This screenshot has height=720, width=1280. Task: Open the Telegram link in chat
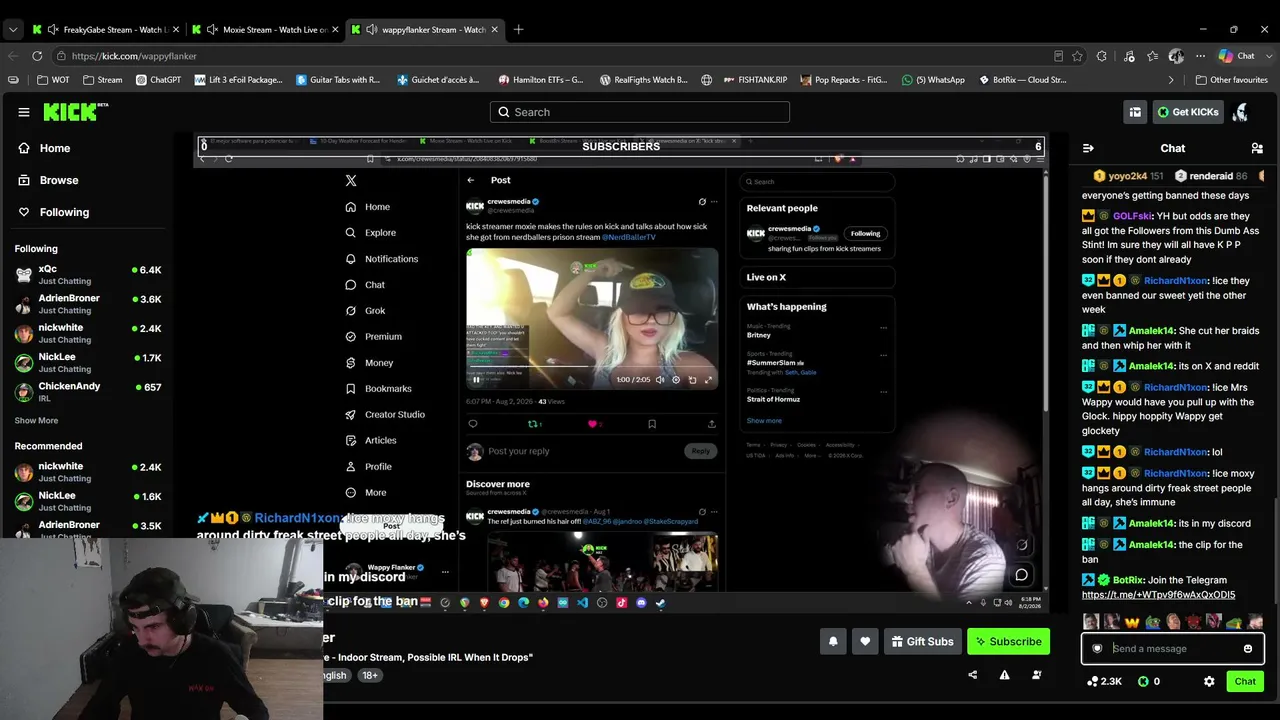(x=1158, y=595)
